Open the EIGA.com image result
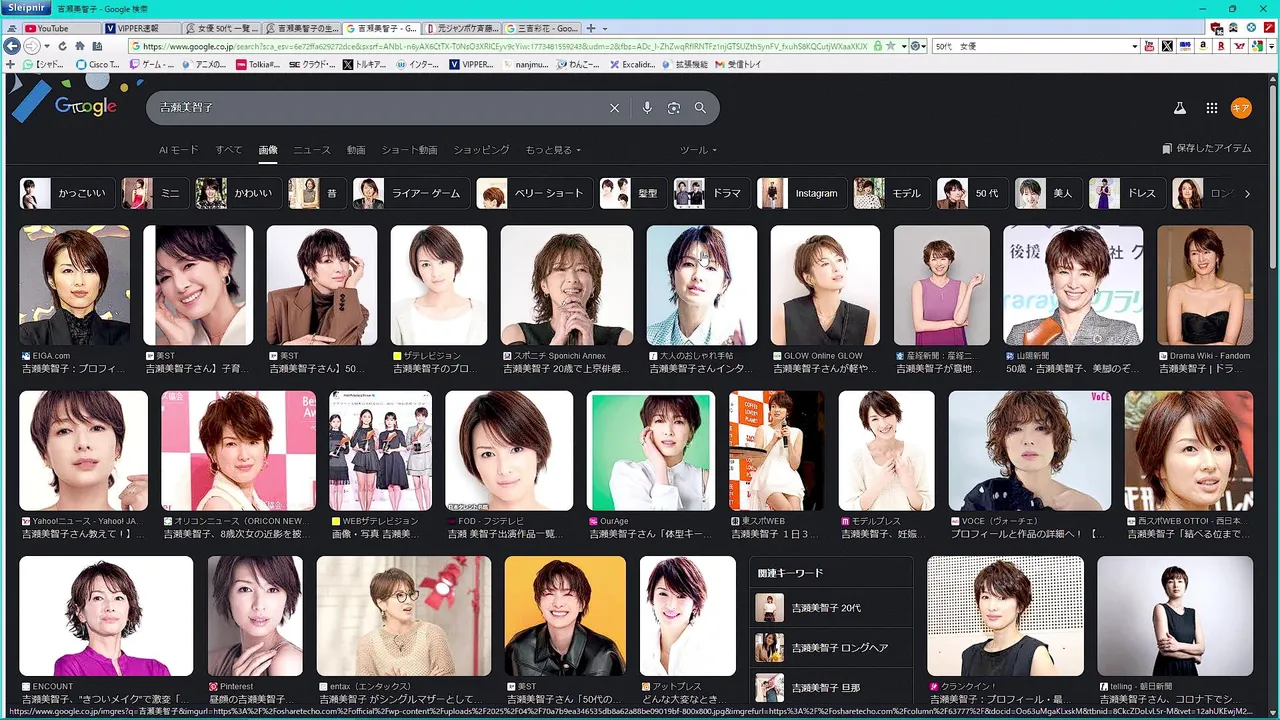 click(75, 285)
